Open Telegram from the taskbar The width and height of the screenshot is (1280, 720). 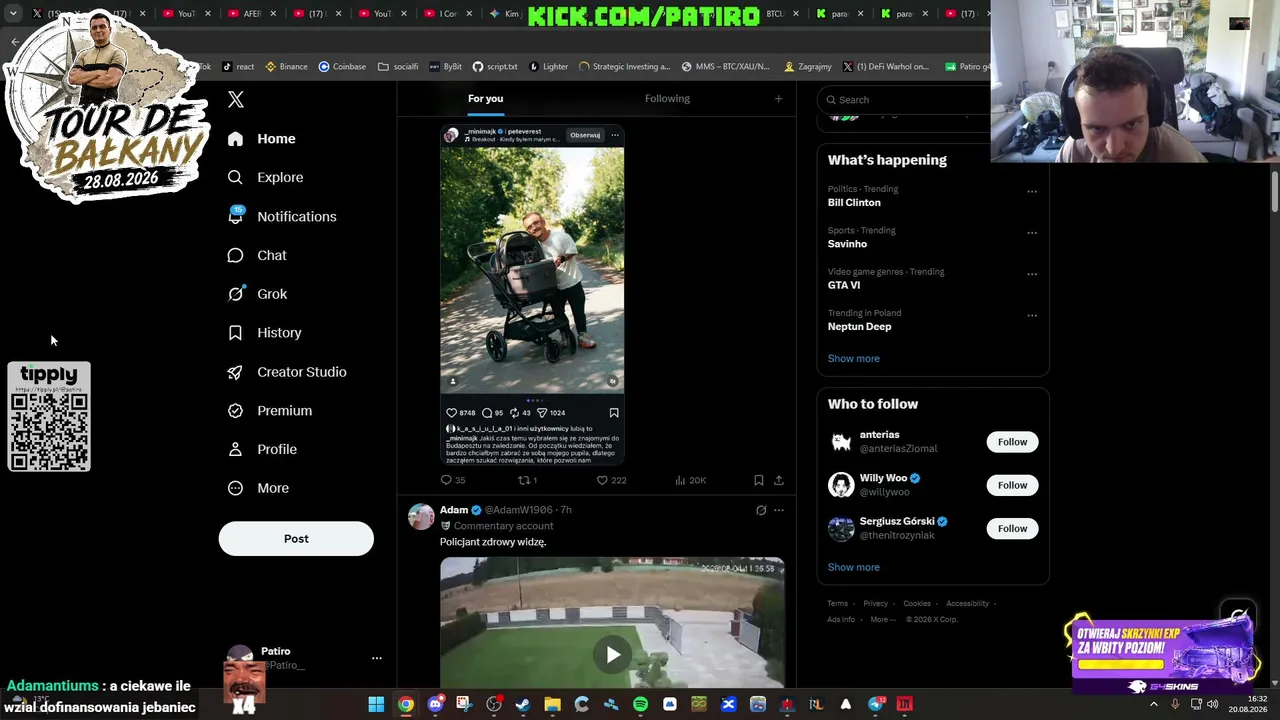876,704
